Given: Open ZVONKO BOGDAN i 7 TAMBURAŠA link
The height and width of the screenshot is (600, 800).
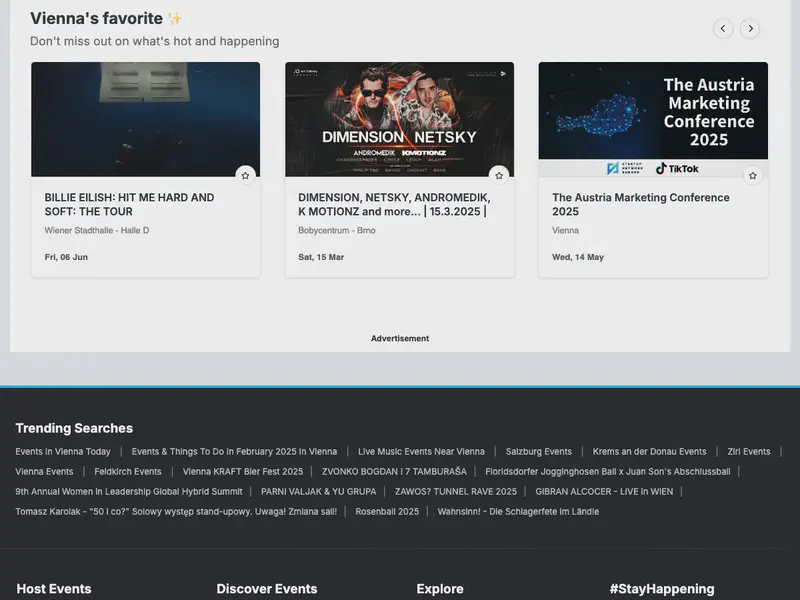Looking at the screenshot, I should 394,471.
